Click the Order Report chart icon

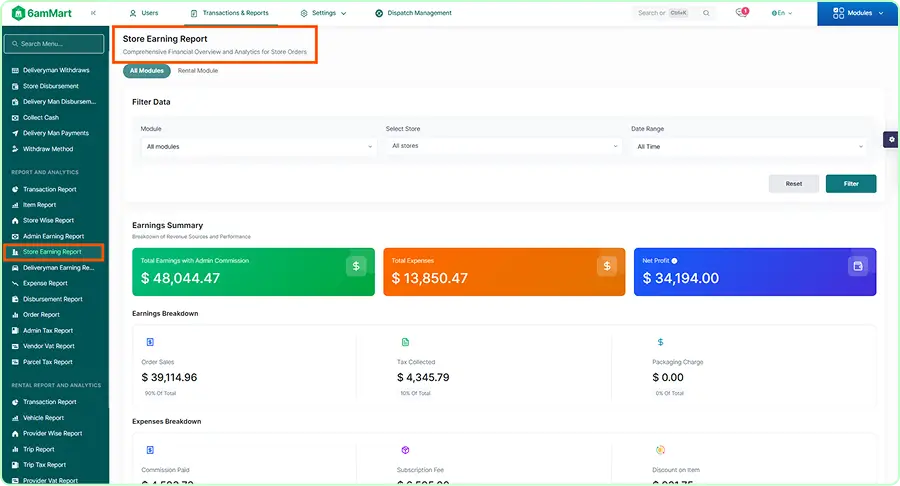click(15, 315)
